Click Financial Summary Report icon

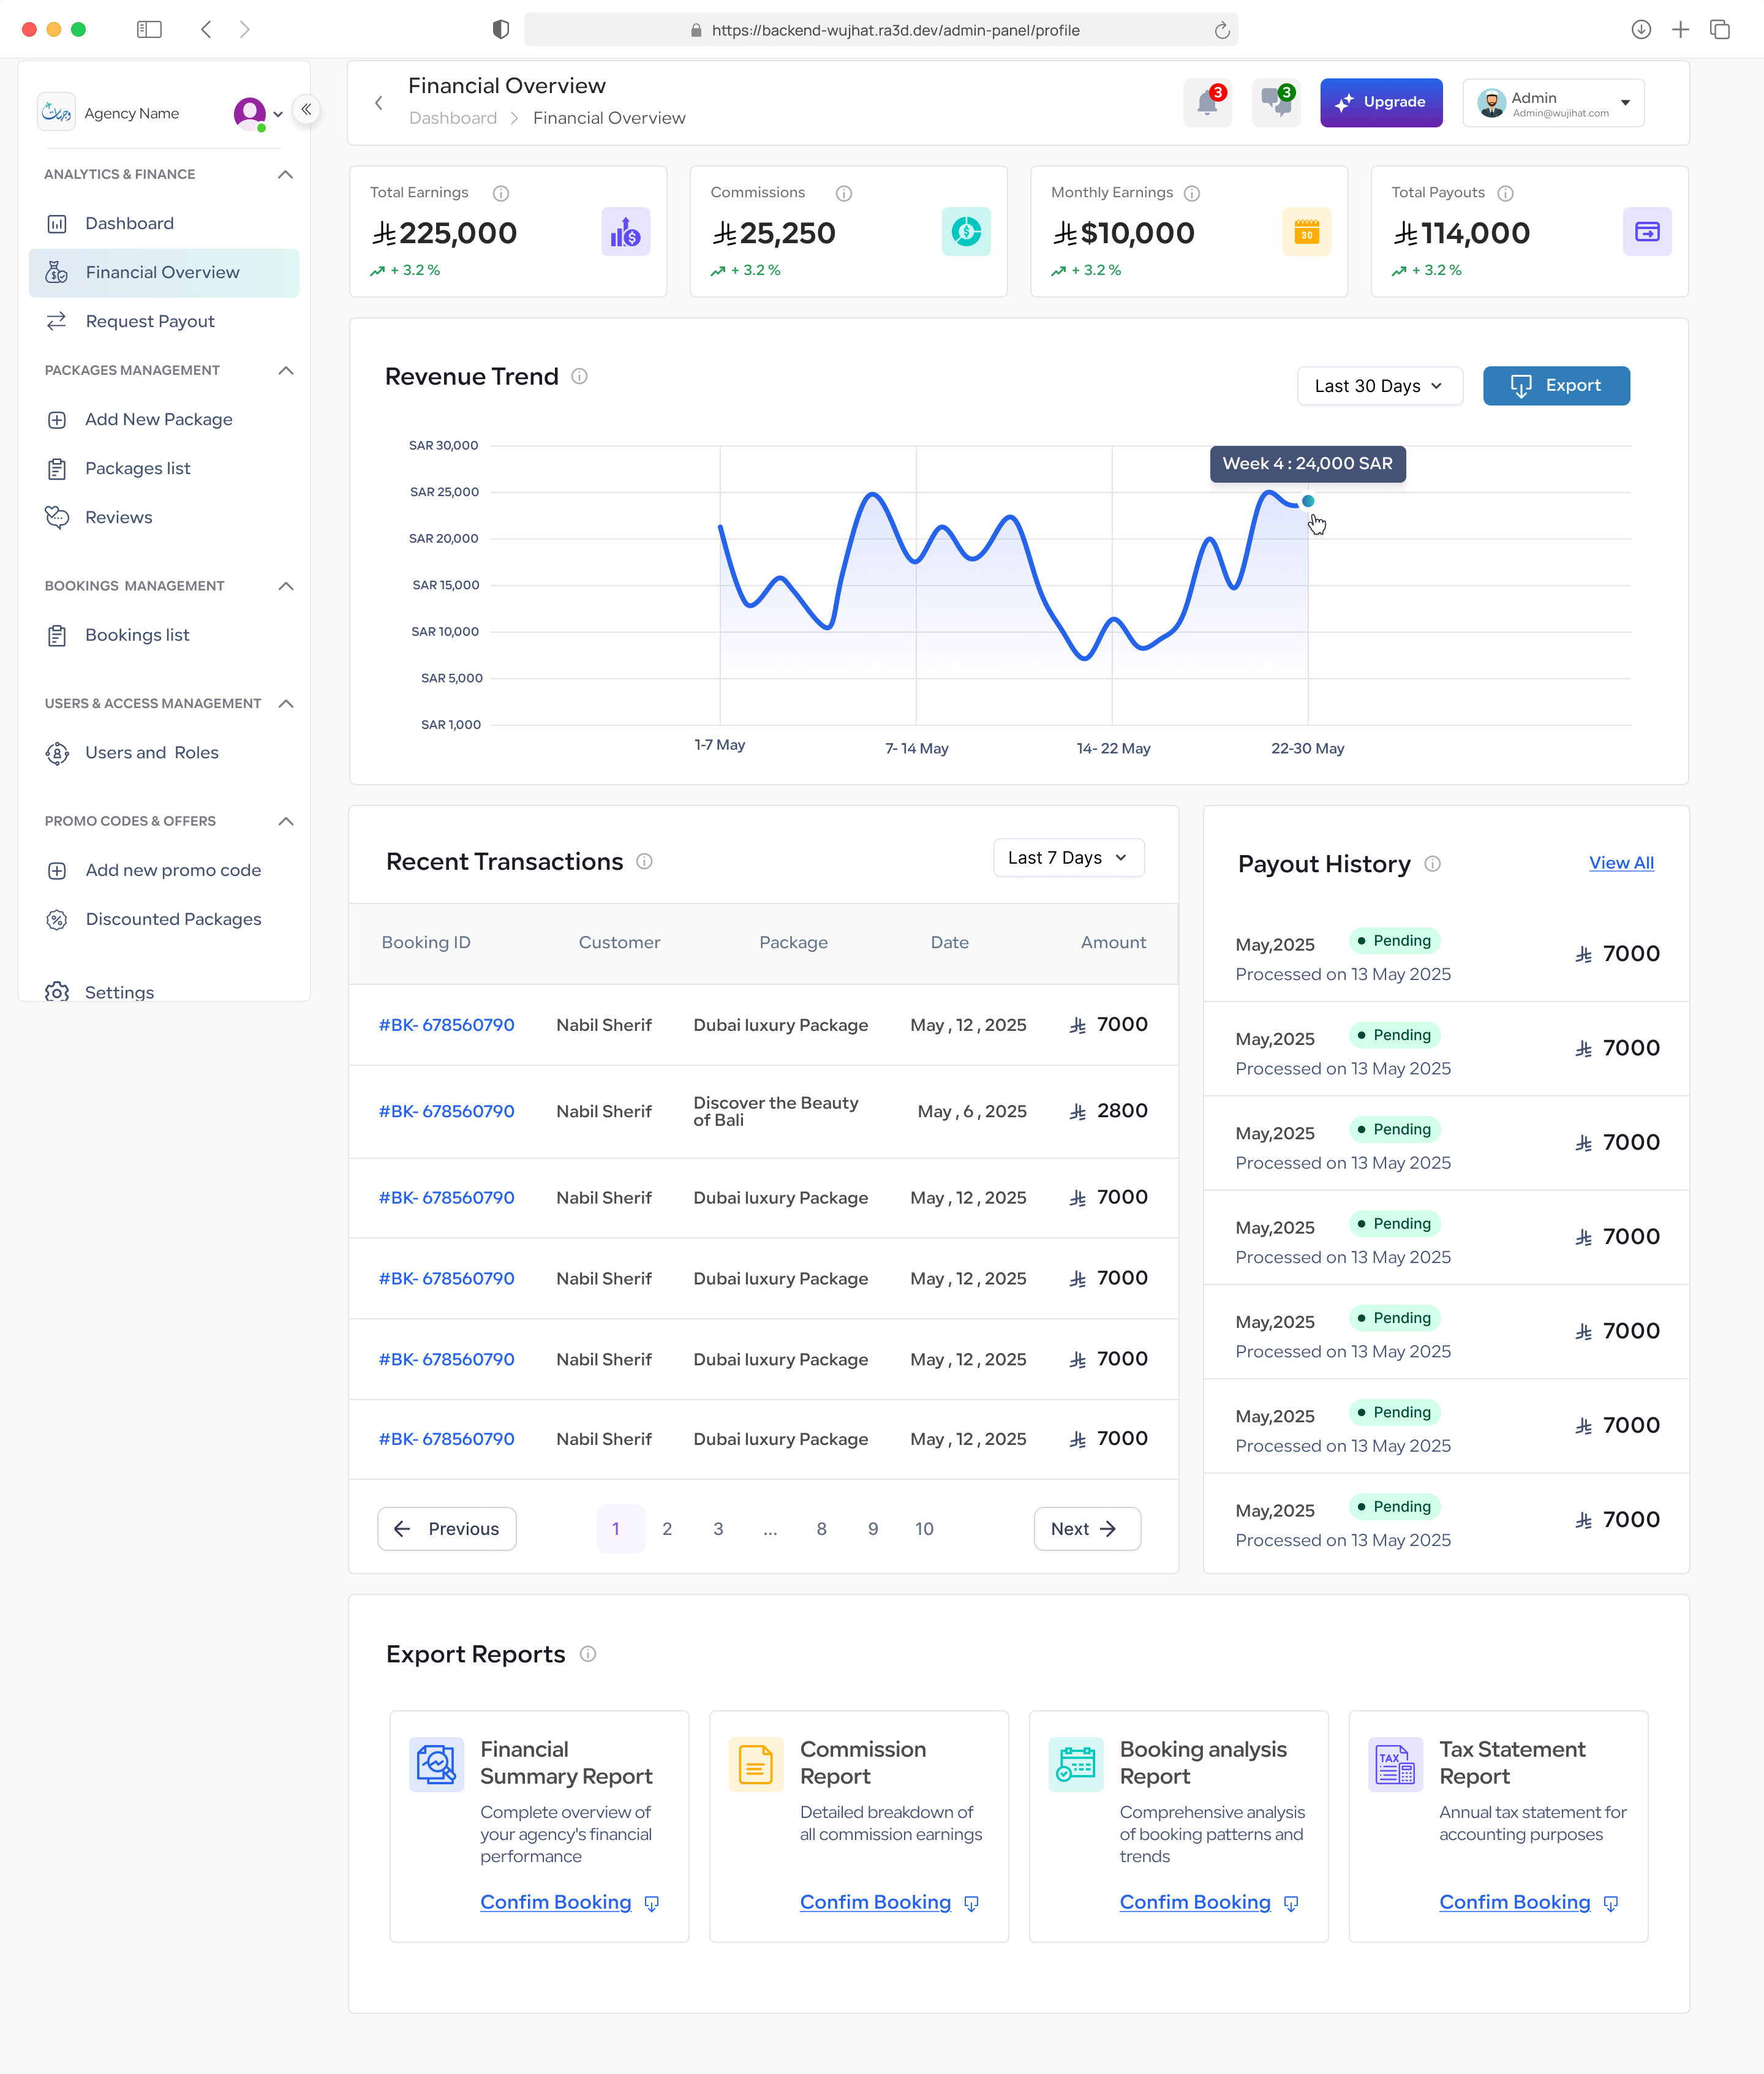pos(437,1764)
